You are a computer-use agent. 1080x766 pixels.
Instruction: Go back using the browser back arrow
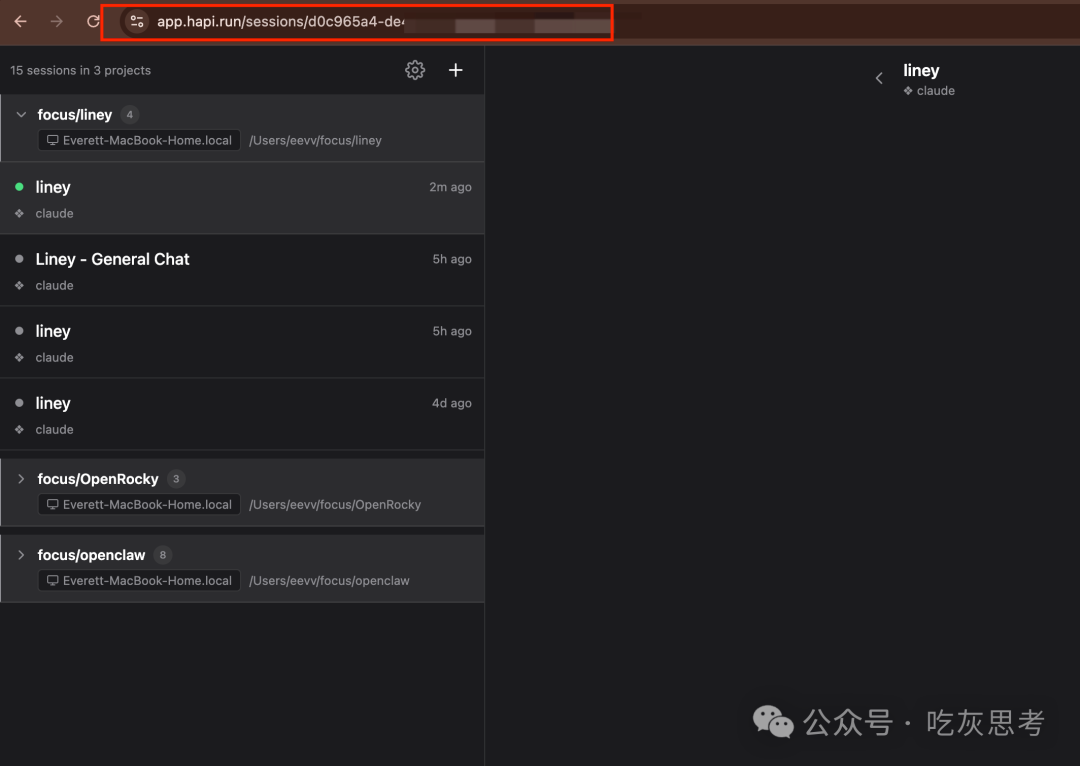[21, 21]
